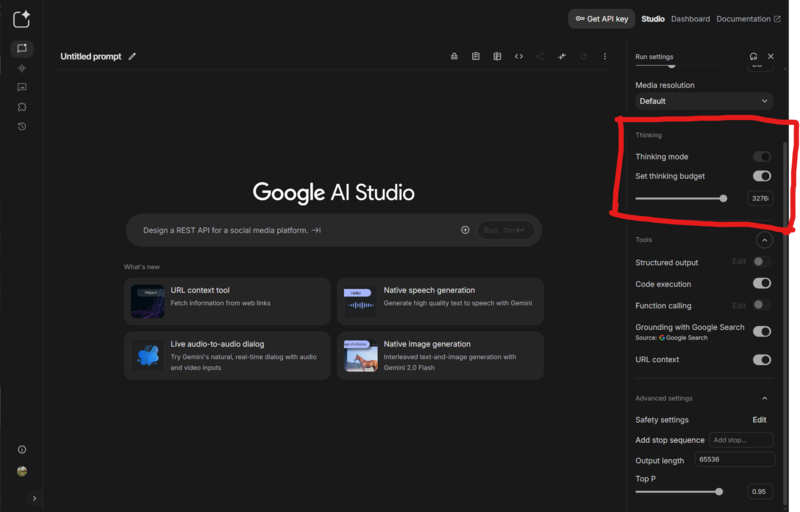Click the Add stop sequence field

(x=741, y=440)
